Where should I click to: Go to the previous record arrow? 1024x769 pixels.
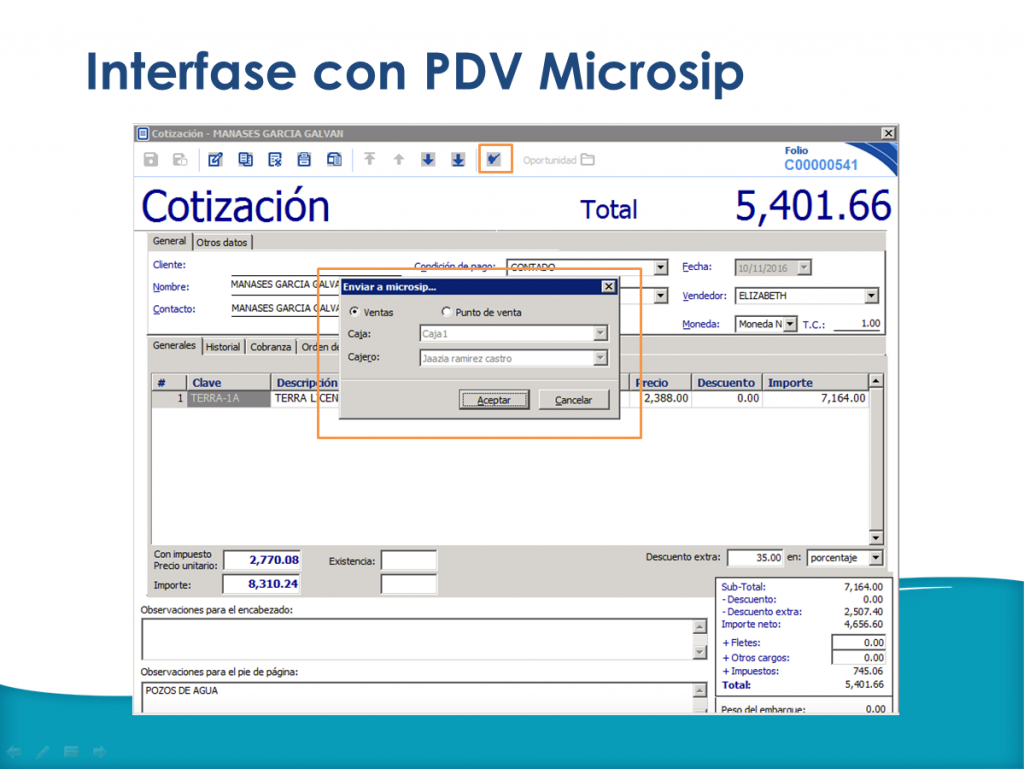[x=399, y=159]
